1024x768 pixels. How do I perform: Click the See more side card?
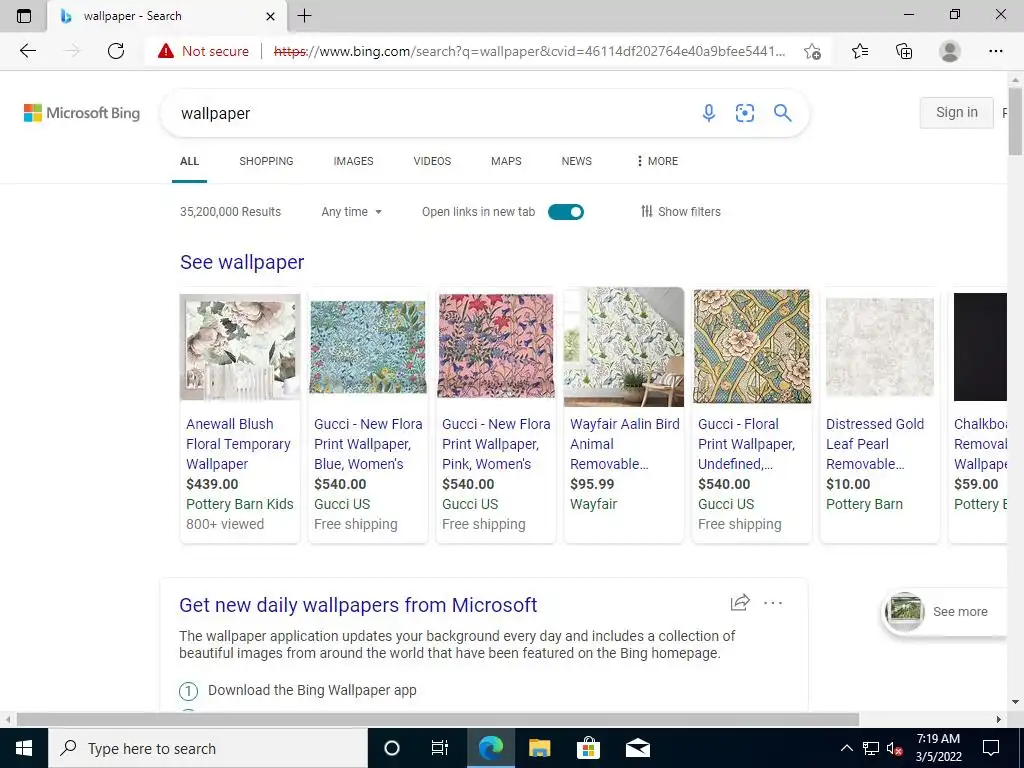(944, 612)
